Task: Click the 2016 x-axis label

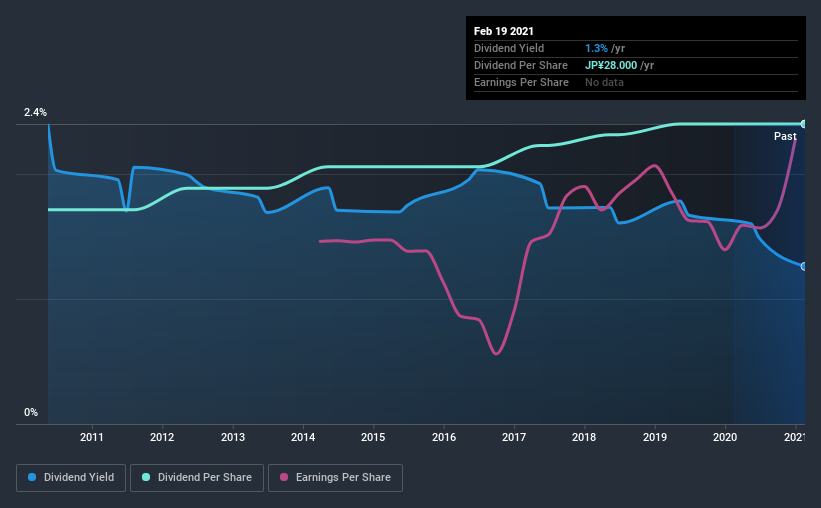Action: [443, 437]
